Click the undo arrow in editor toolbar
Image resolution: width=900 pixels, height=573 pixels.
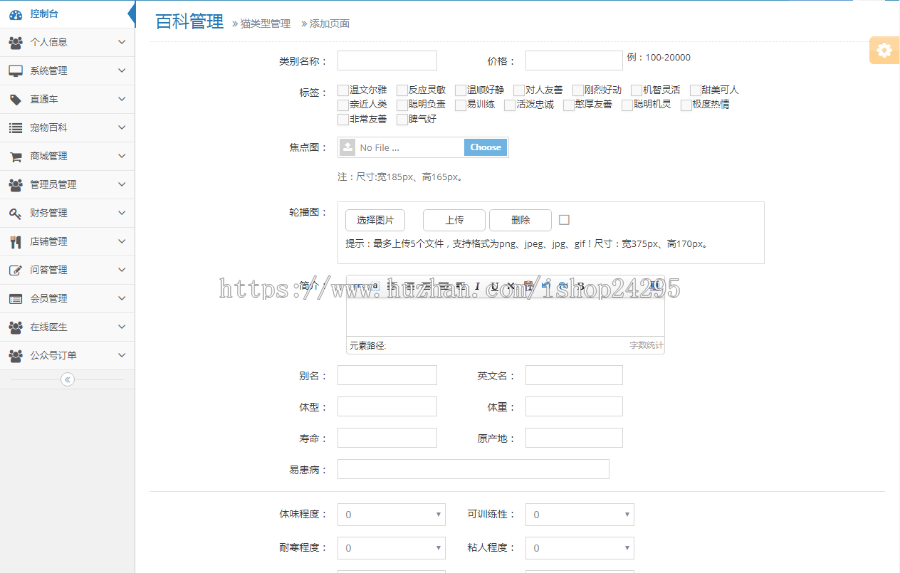546,286
